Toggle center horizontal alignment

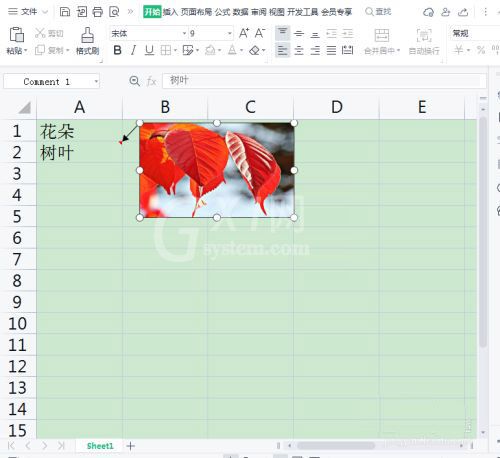click(x=299, y=50)
